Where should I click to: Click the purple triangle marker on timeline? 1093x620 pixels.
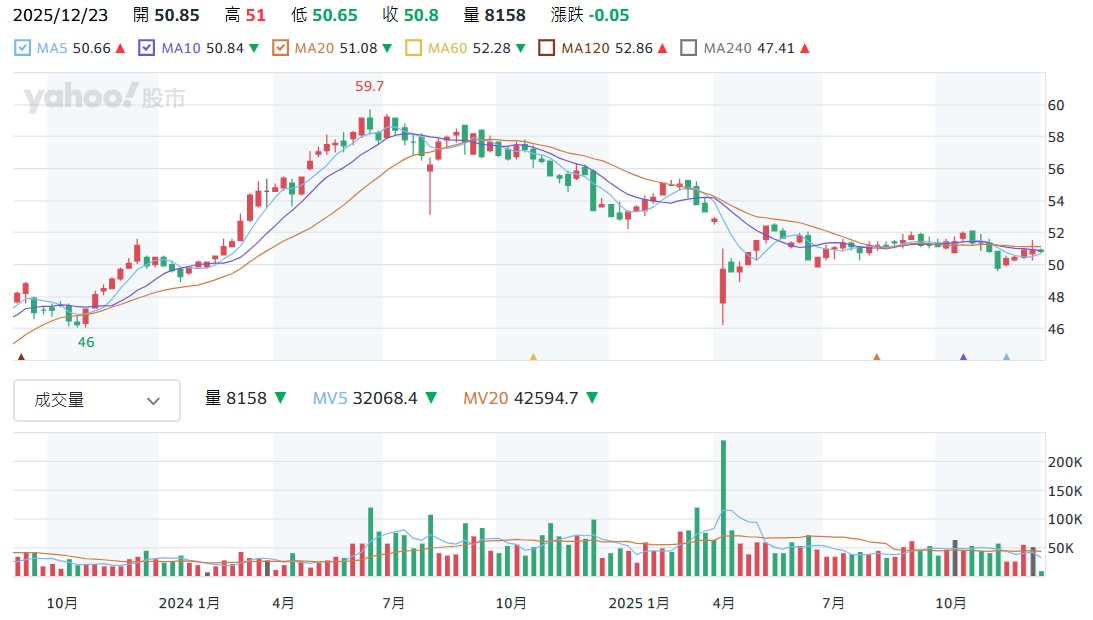pos(963,356)
